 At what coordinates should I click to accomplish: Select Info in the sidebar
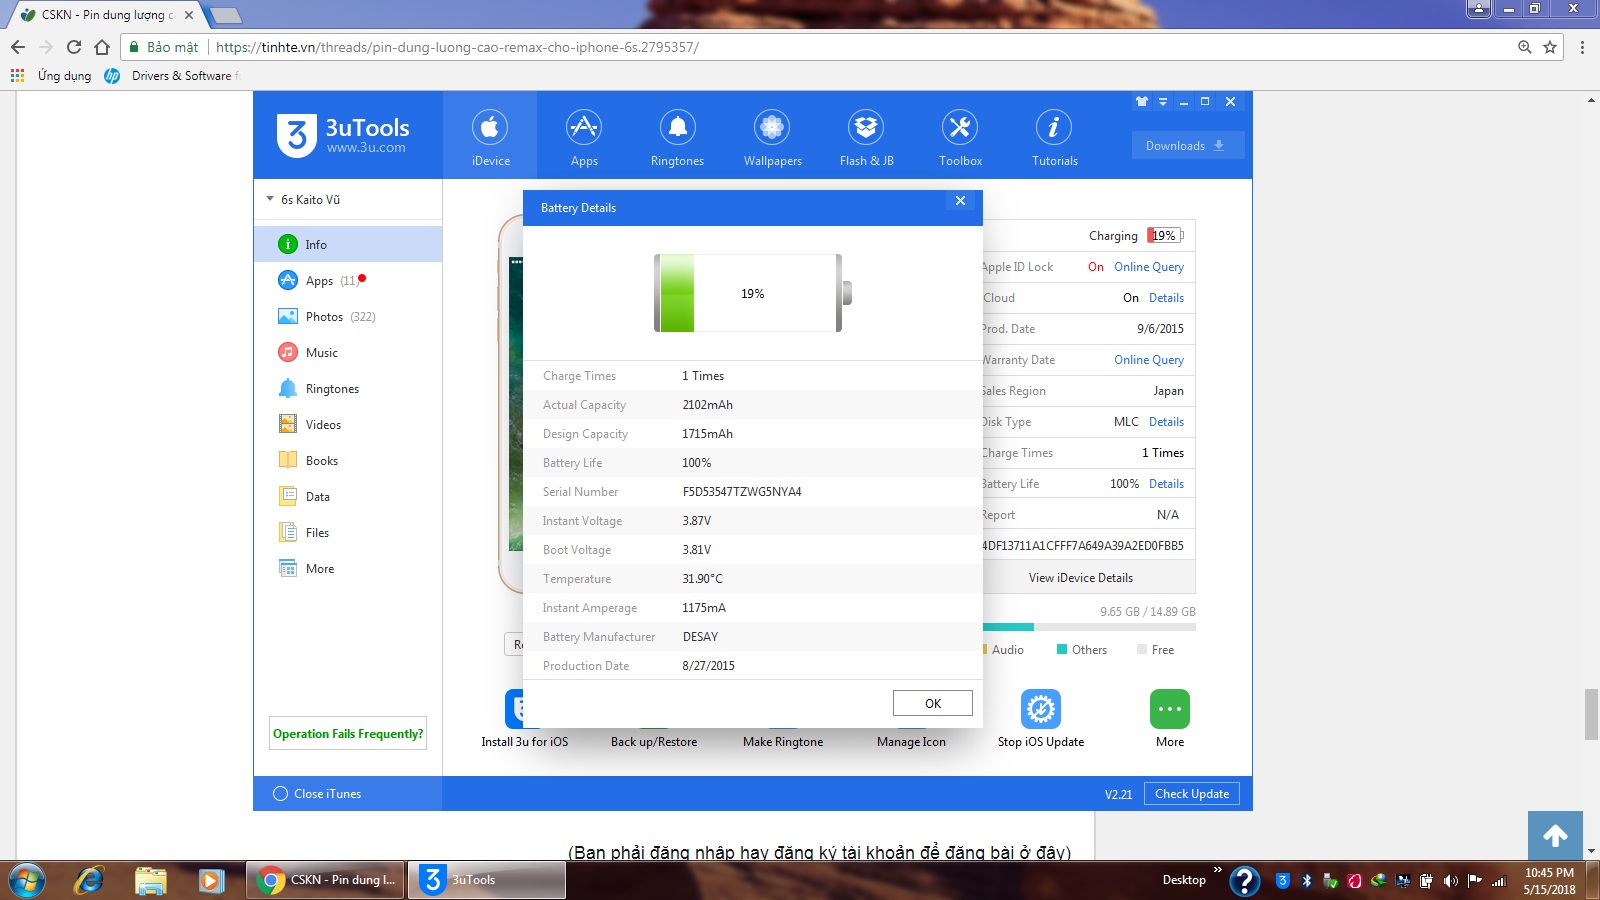point(348,244)
